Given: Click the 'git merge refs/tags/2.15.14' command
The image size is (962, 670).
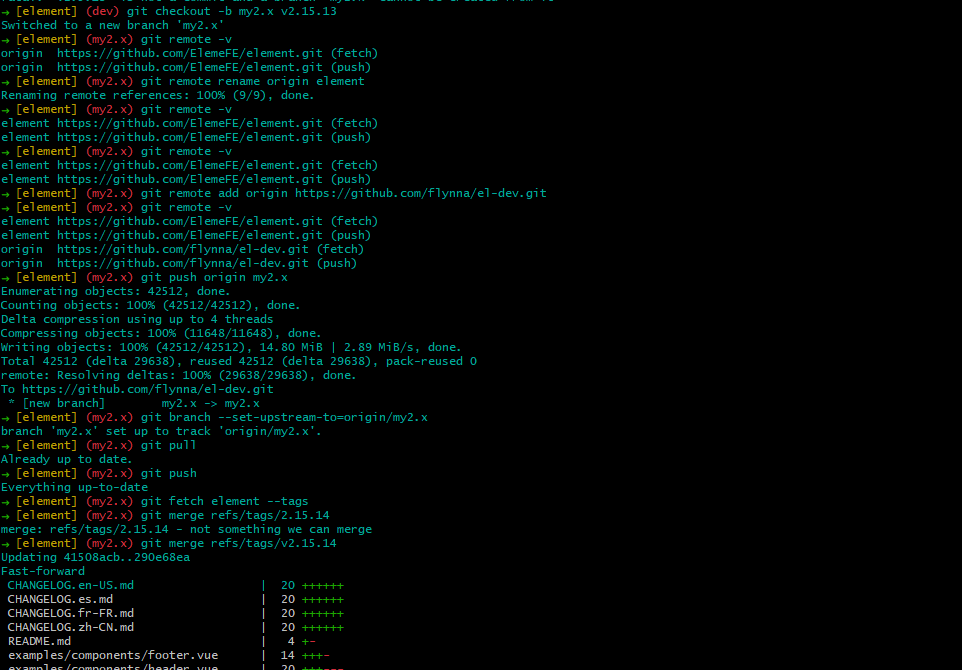Looking at the screenshot, I should [x=235, y=516].
